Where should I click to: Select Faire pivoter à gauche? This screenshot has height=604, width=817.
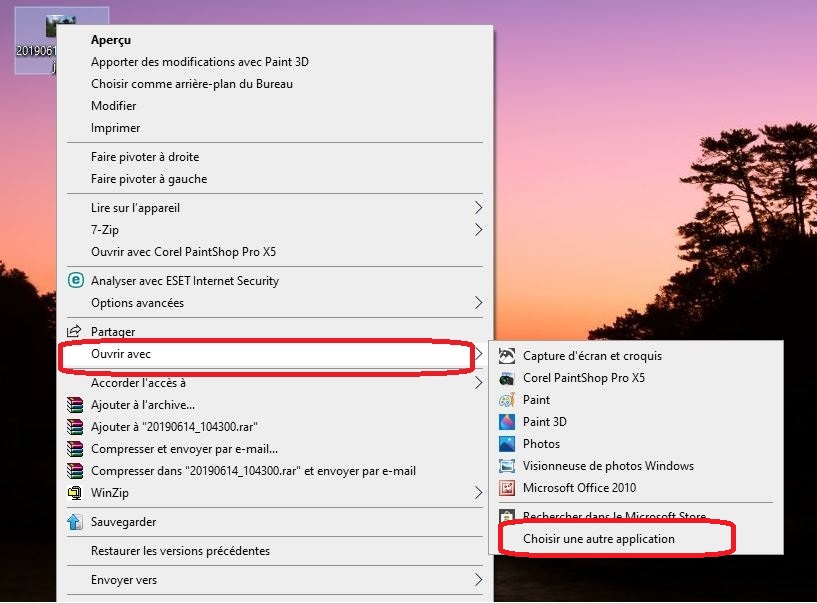[275, 179]
